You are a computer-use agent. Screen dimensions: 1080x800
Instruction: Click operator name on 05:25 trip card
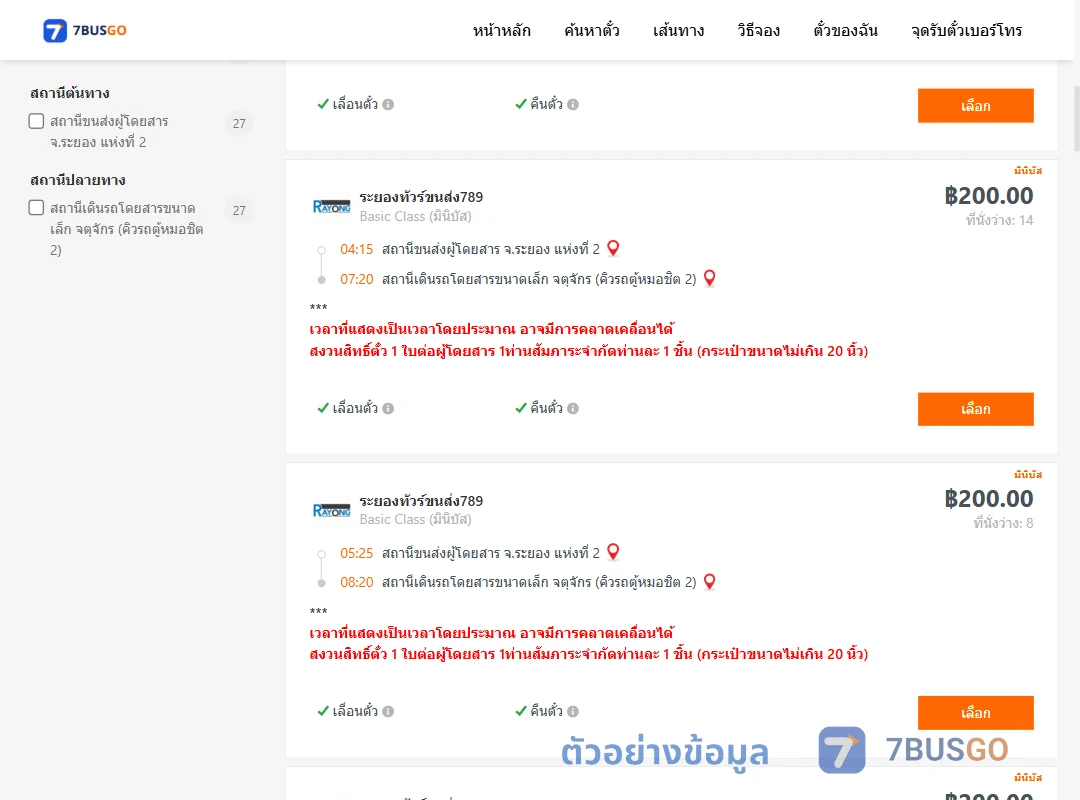[421, 501]
